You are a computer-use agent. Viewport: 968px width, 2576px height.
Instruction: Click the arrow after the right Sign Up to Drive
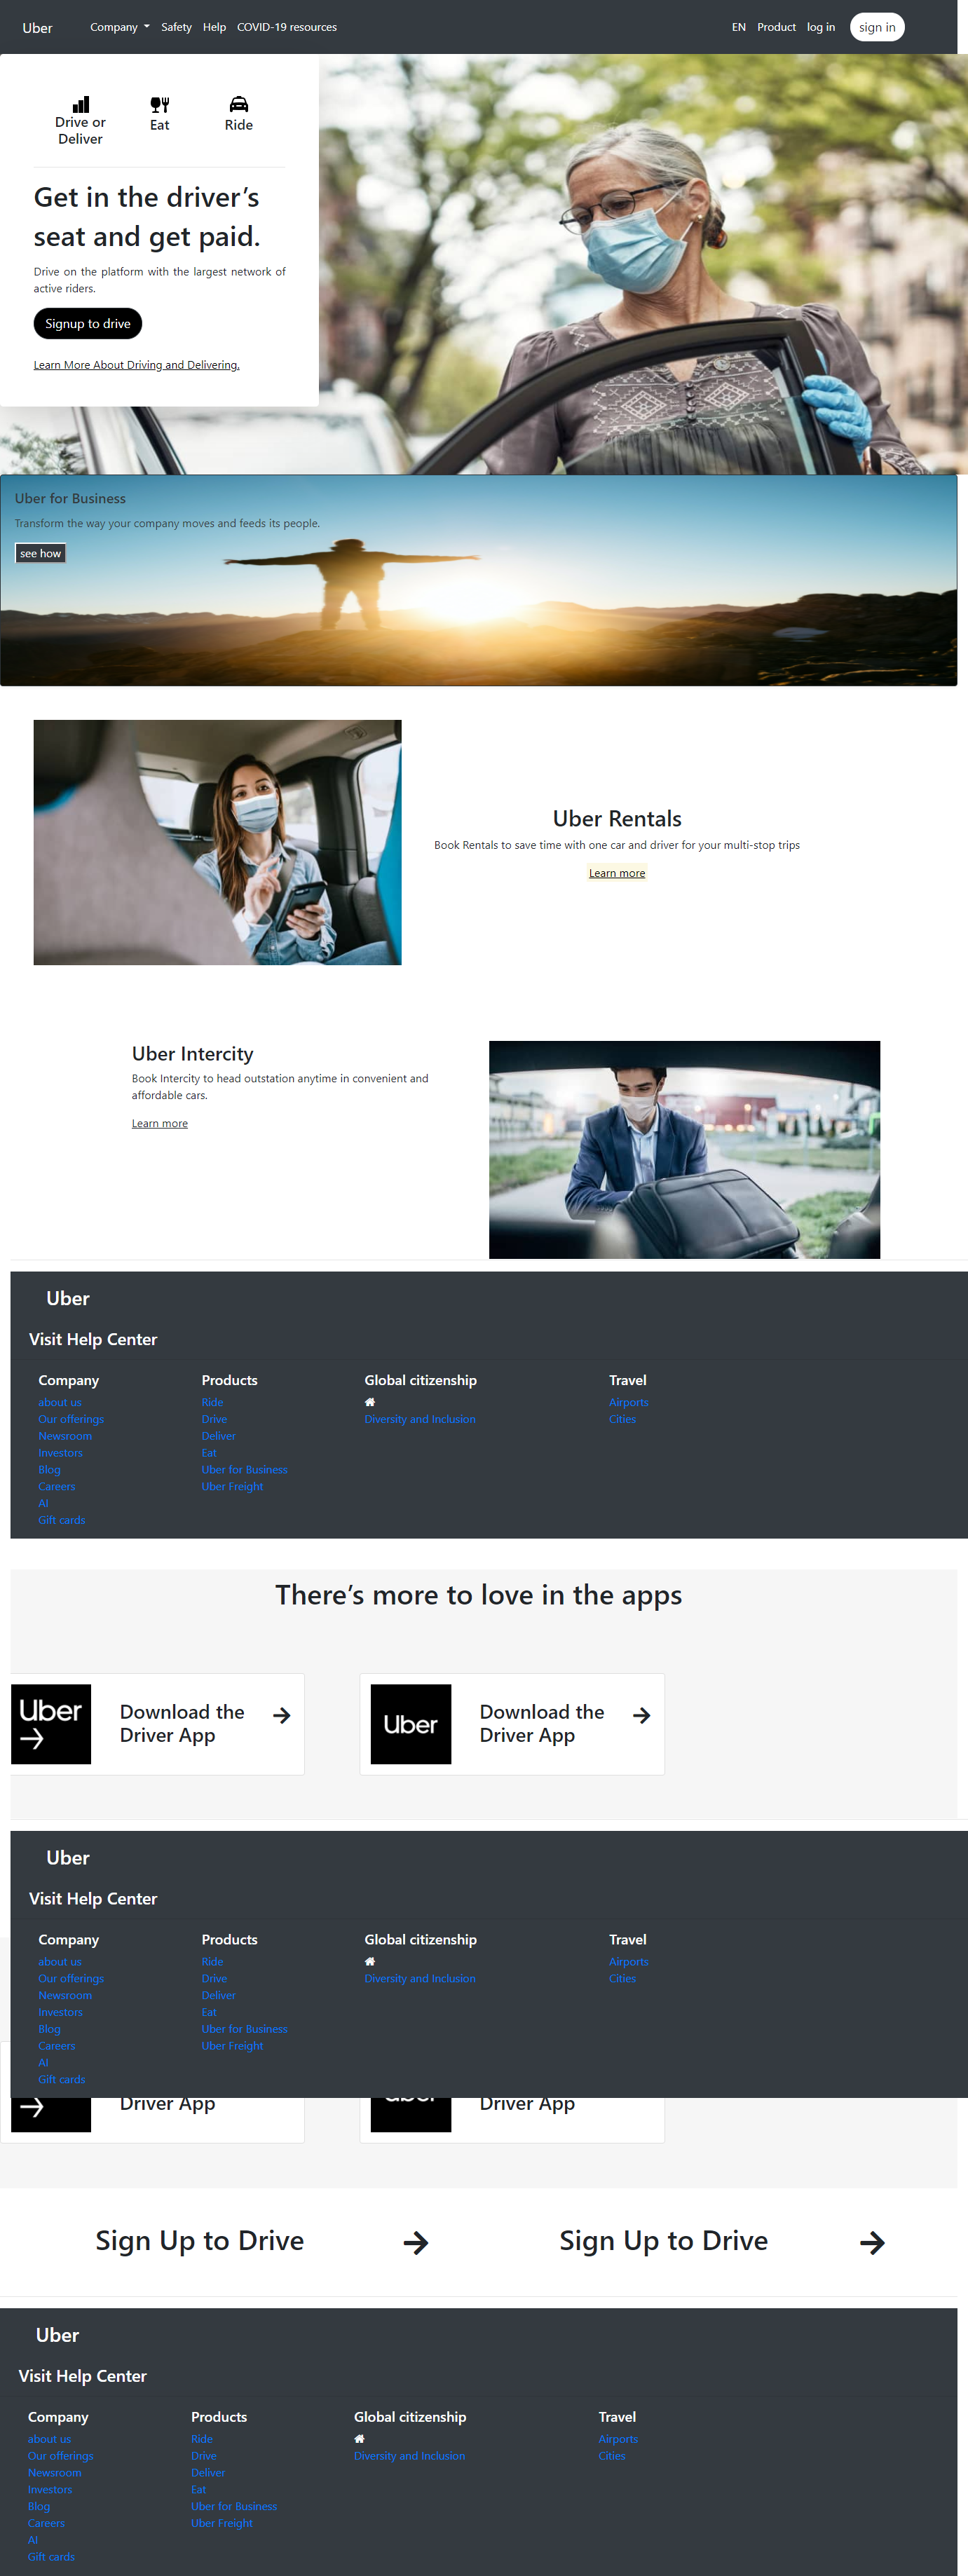pyautogui.click(x=872, y=2243)
